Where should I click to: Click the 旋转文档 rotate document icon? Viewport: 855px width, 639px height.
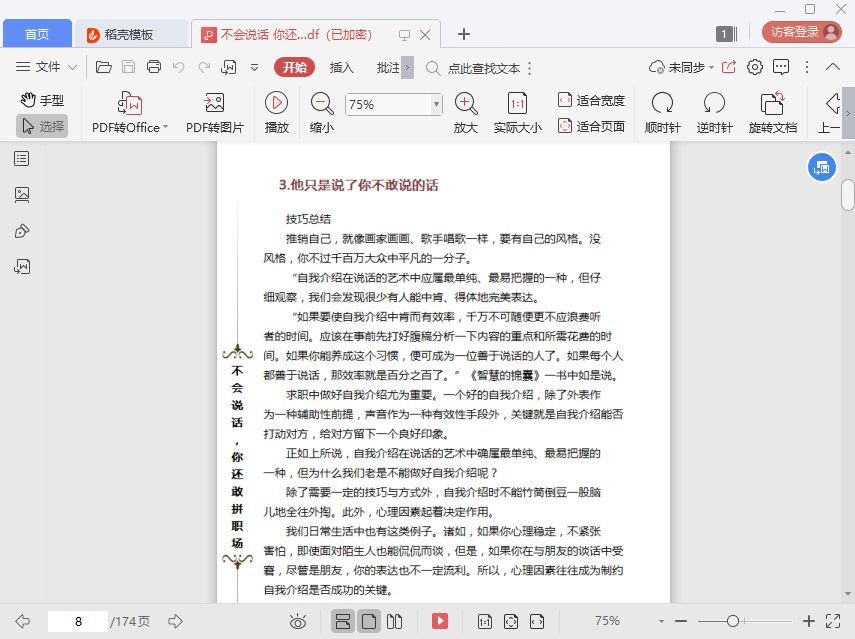[x=772, y=103]
